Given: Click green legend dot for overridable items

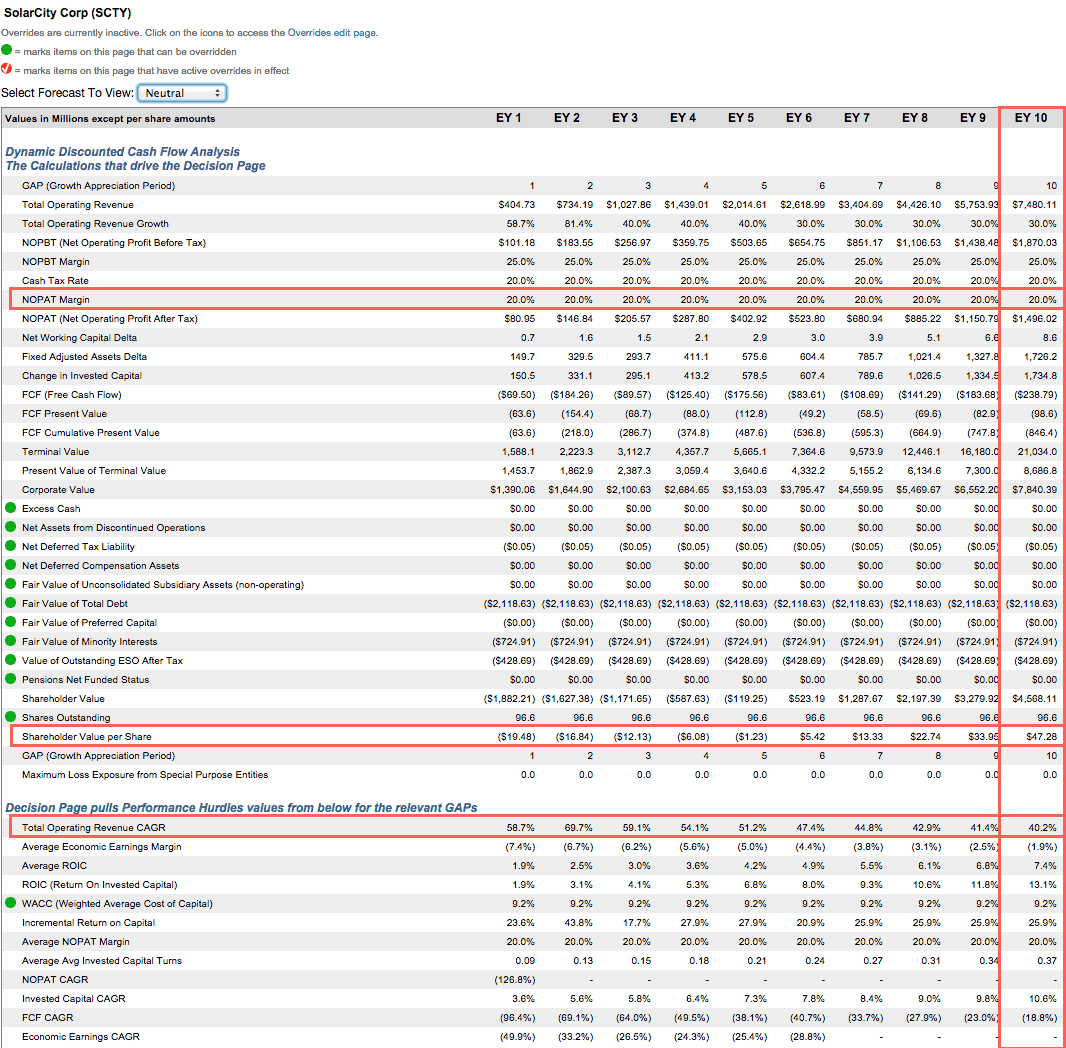Looking at the screenshot, I should point(6,50).
